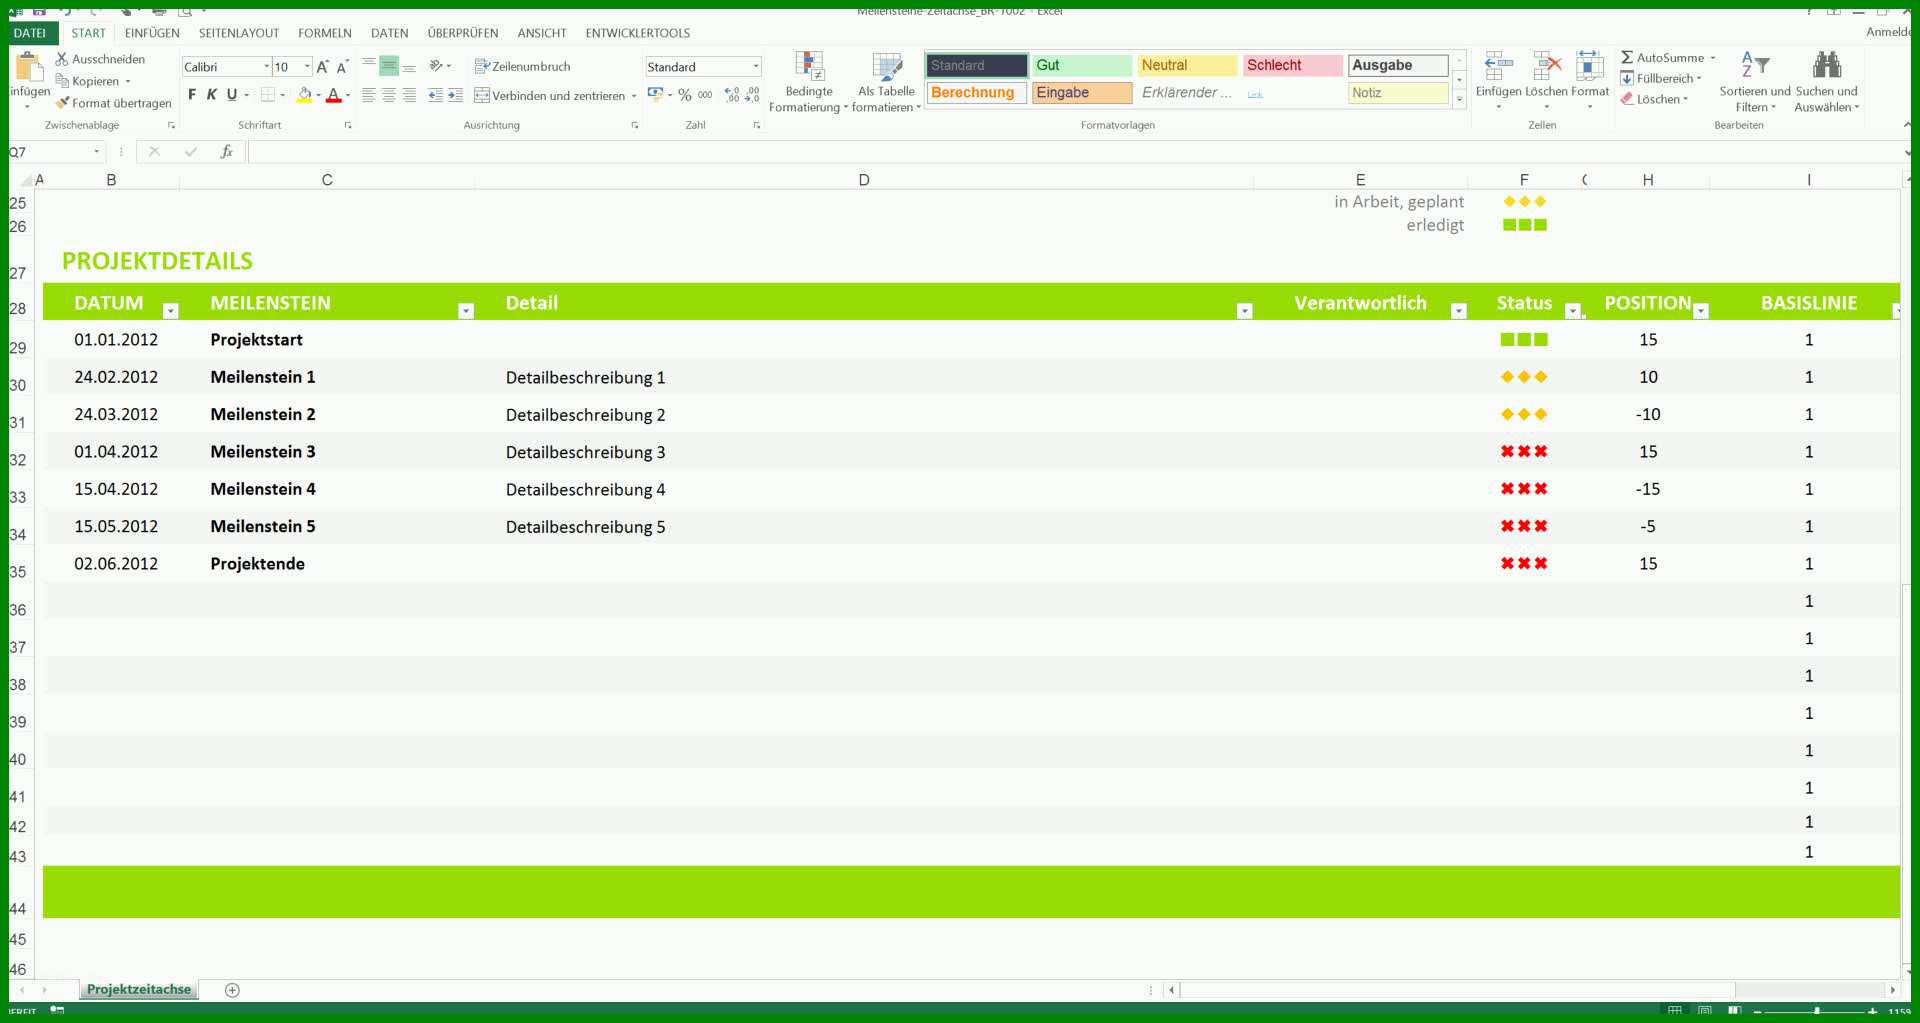Align text left icon

(369, 95)
